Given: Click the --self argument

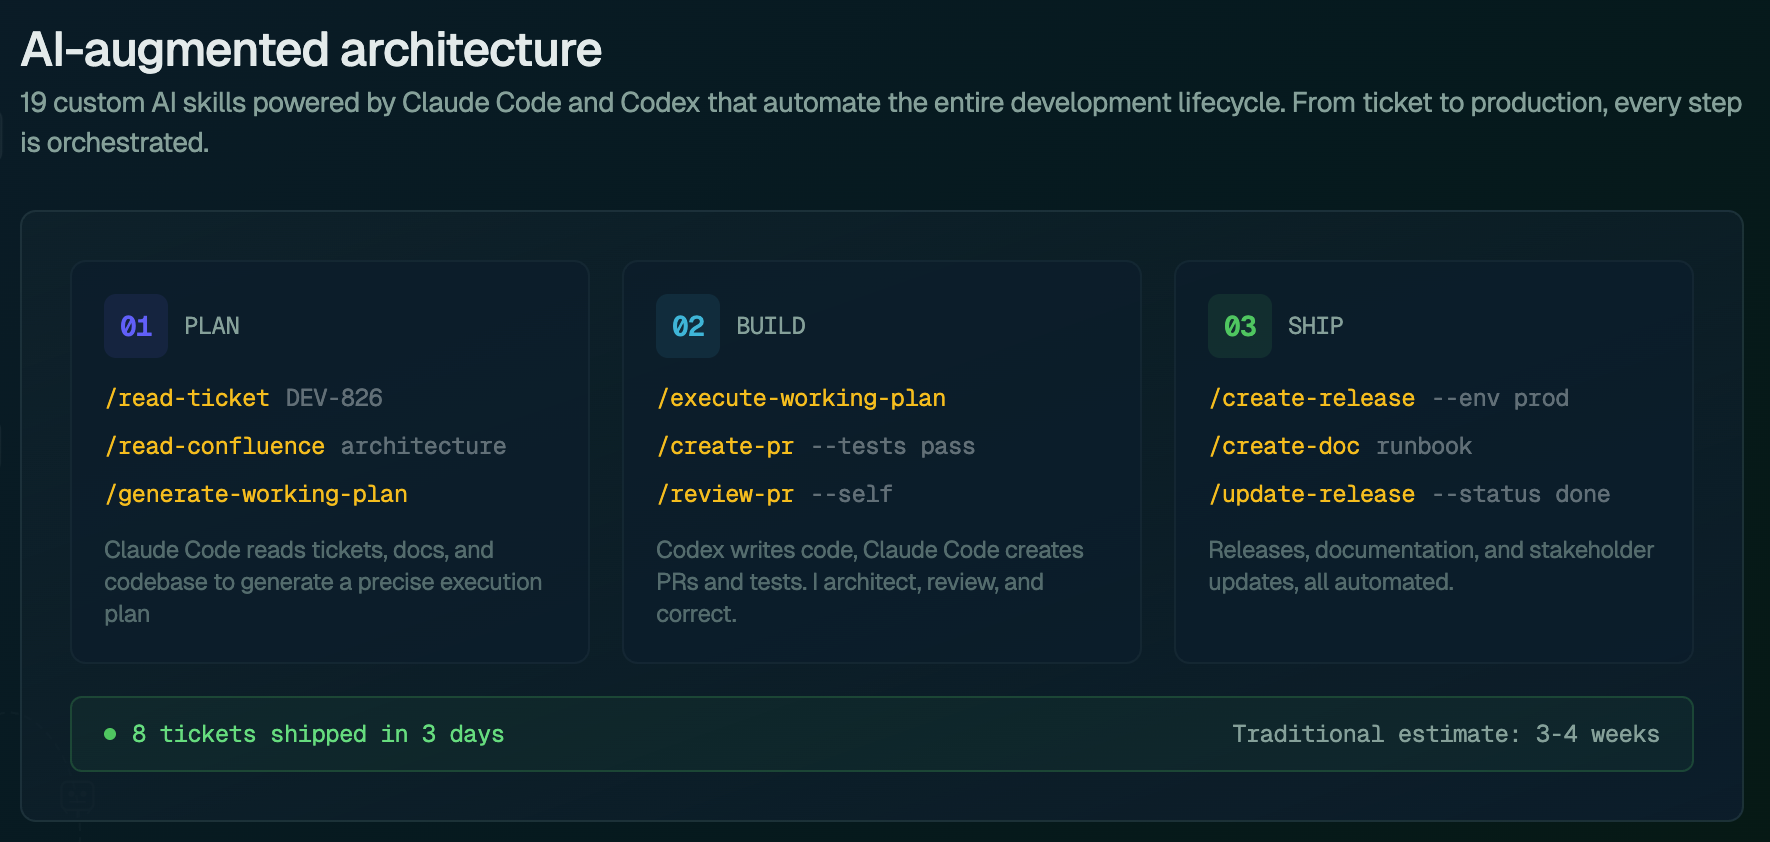Looking at the screenshot, I should [851, 494].
